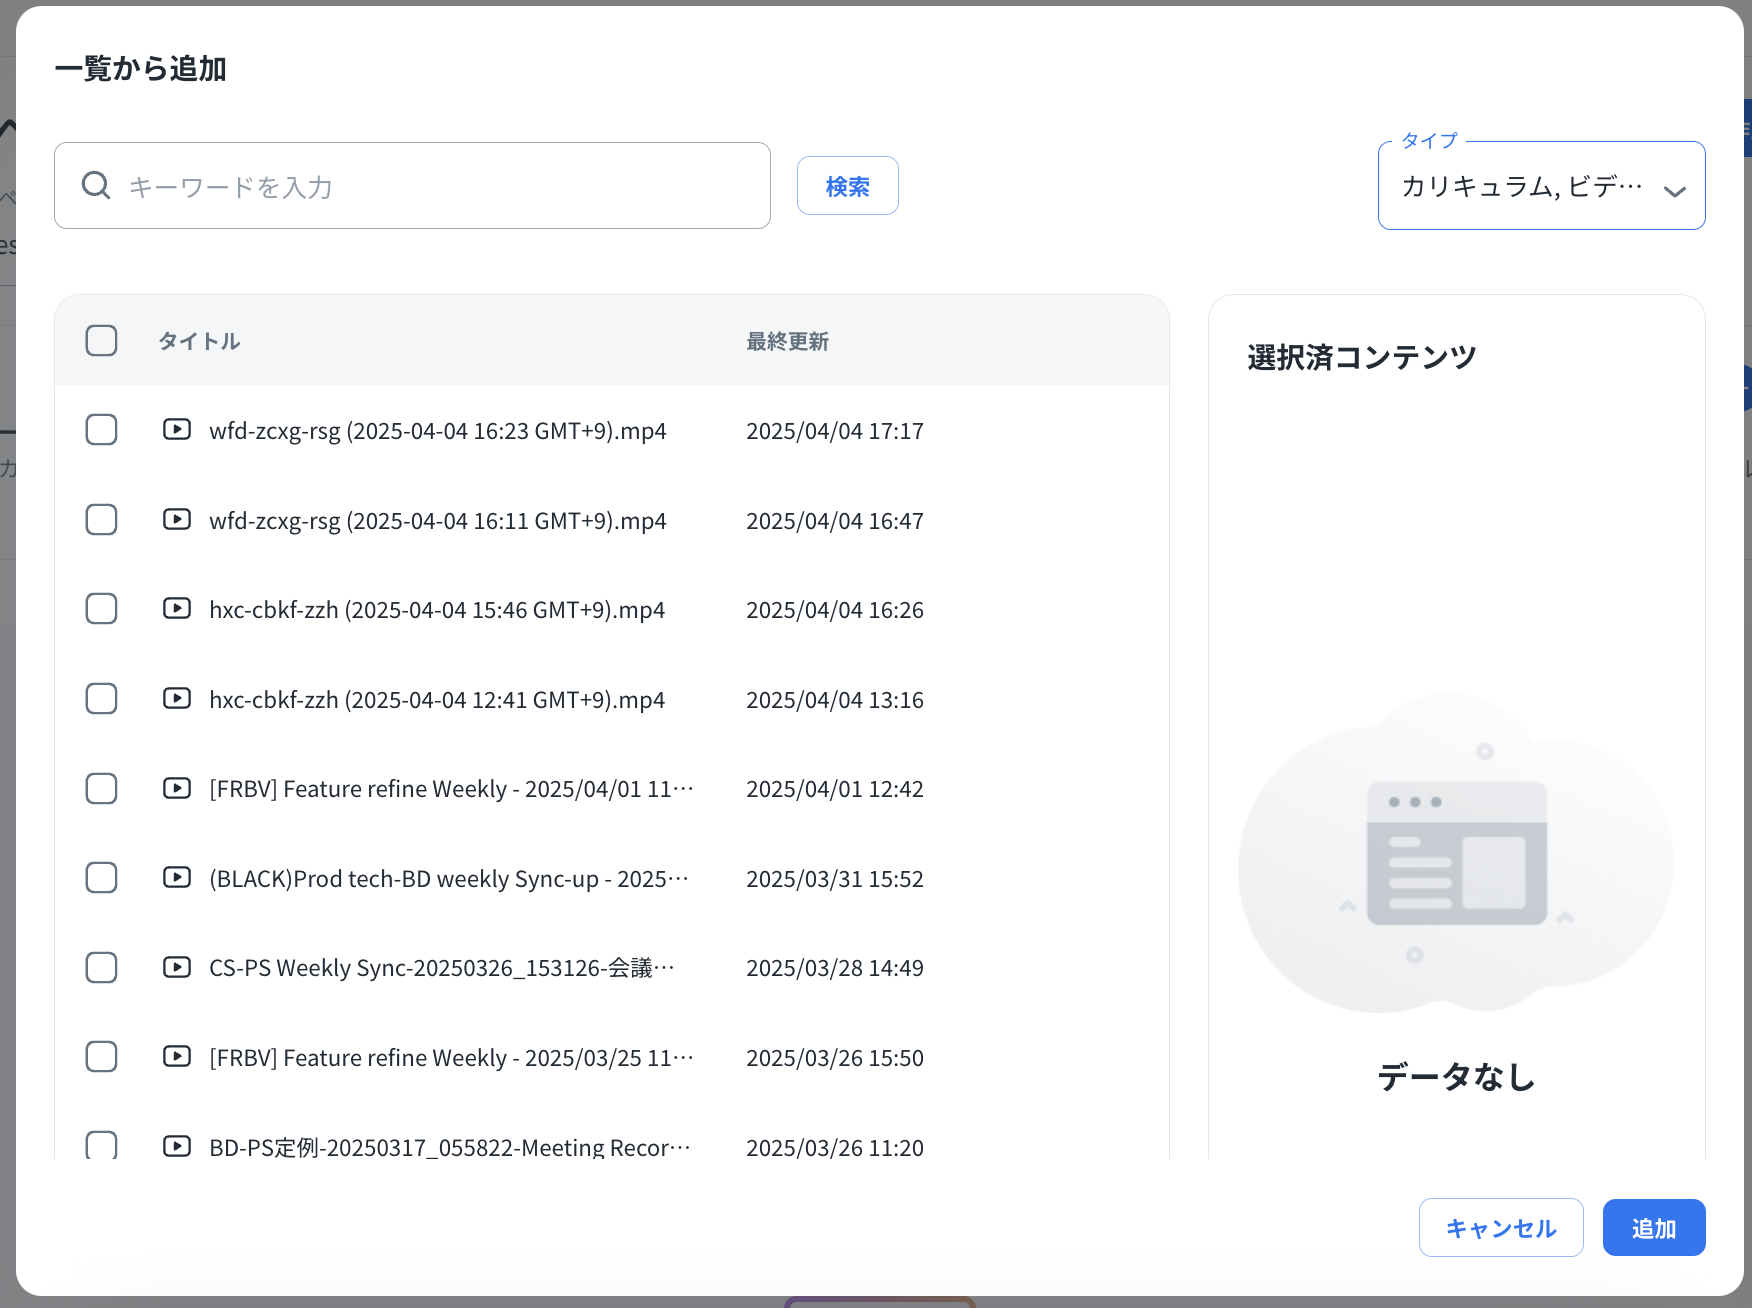The width and height of the screenshot is (1752, 1308).
Task: Open the タイプ dropdown
Action: click(1520, 187)
